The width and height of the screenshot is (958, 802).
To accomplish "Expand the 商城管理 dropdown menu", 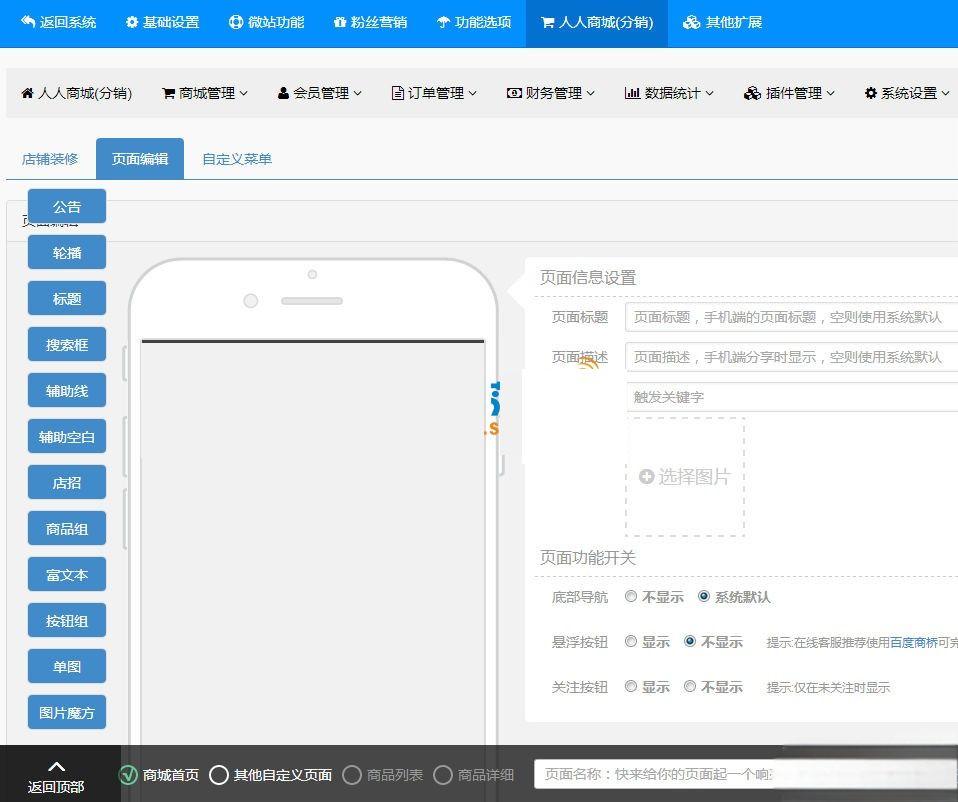I will click(204, 93).
